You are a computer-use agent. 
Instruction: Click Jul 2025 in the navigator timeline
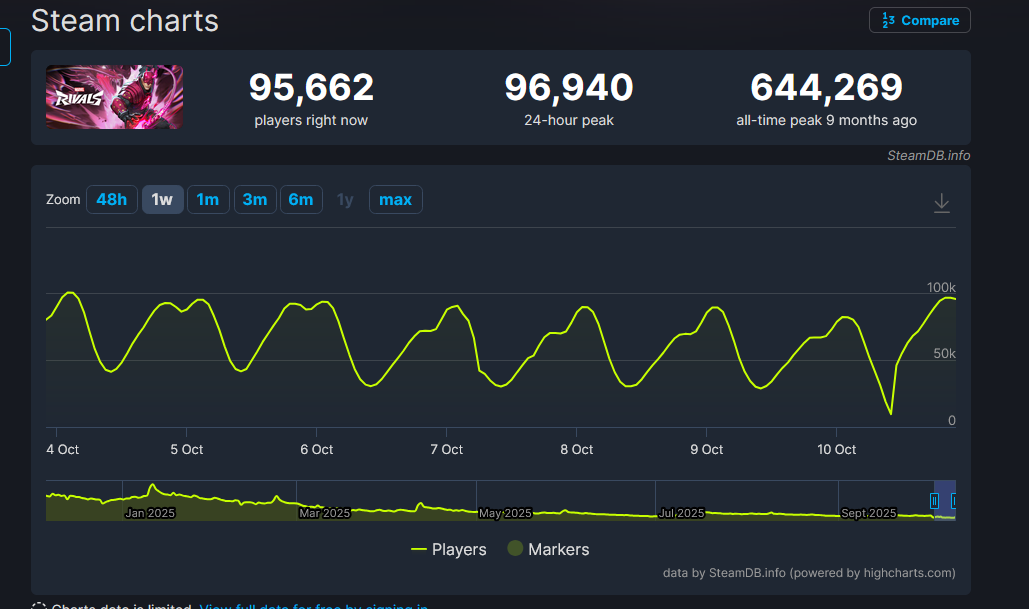[x=682, y=513]
